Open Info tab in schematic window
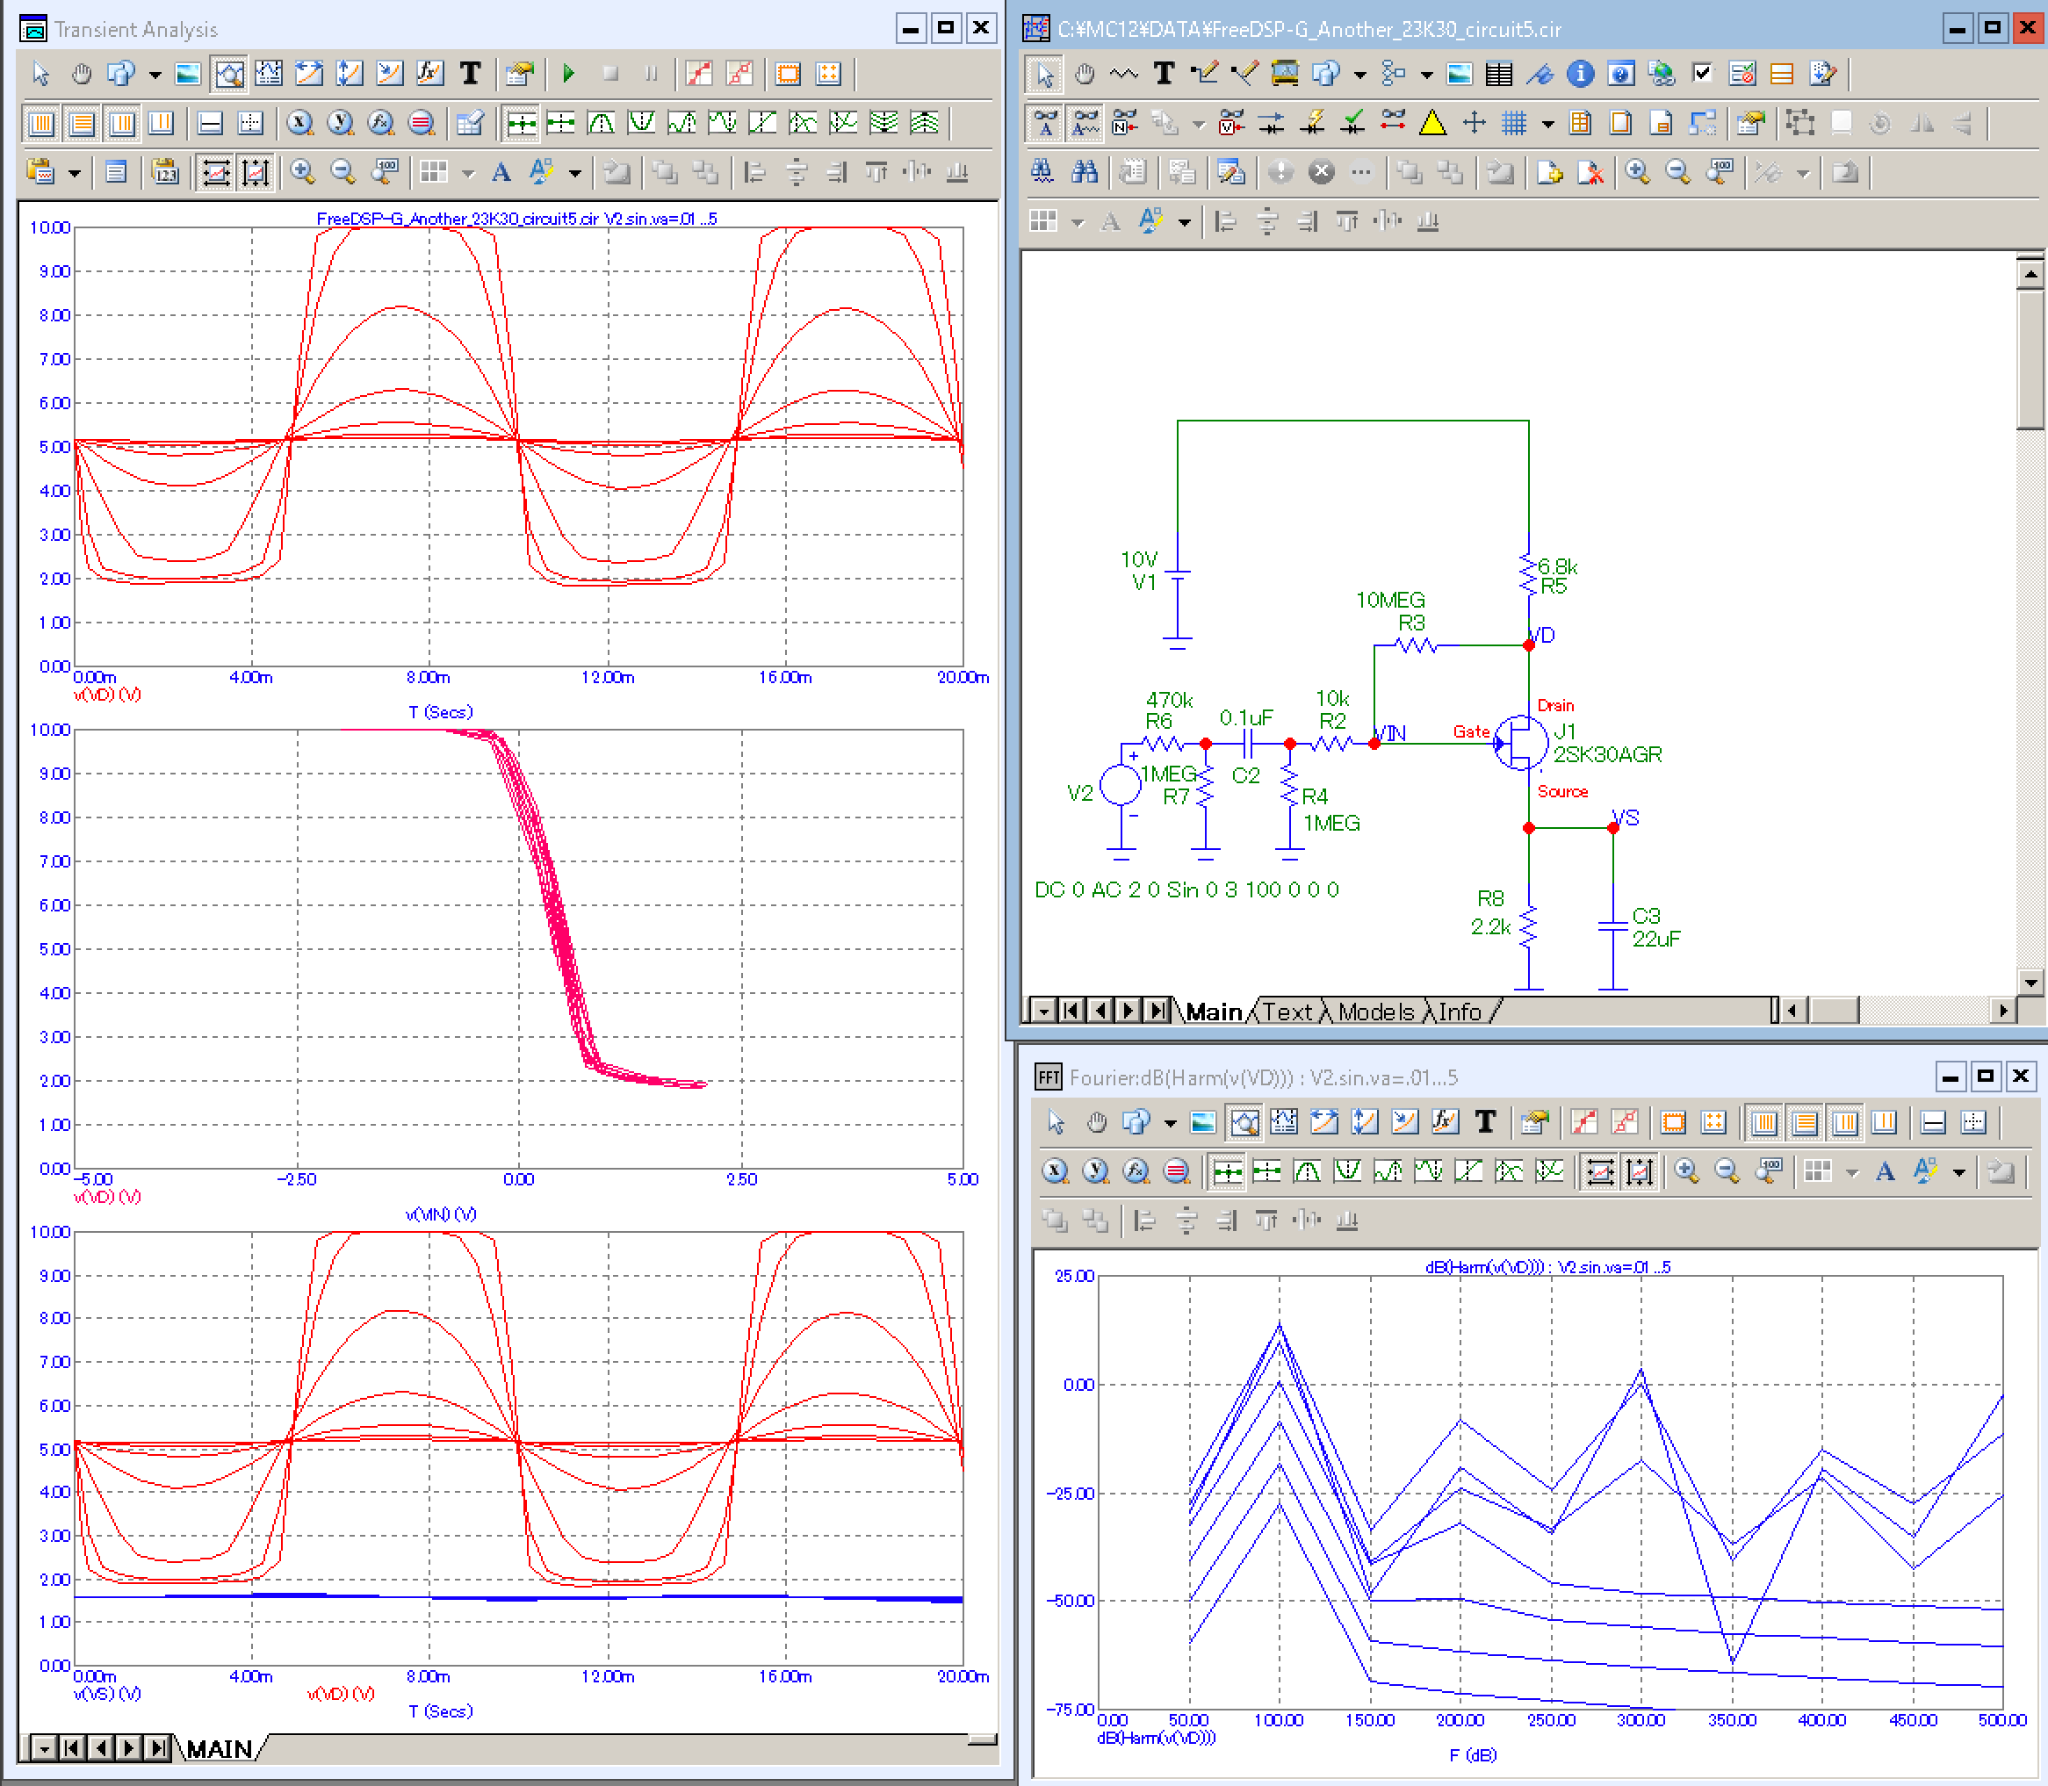This screenshot has height=1786, width=2048. (1460, 1012)
